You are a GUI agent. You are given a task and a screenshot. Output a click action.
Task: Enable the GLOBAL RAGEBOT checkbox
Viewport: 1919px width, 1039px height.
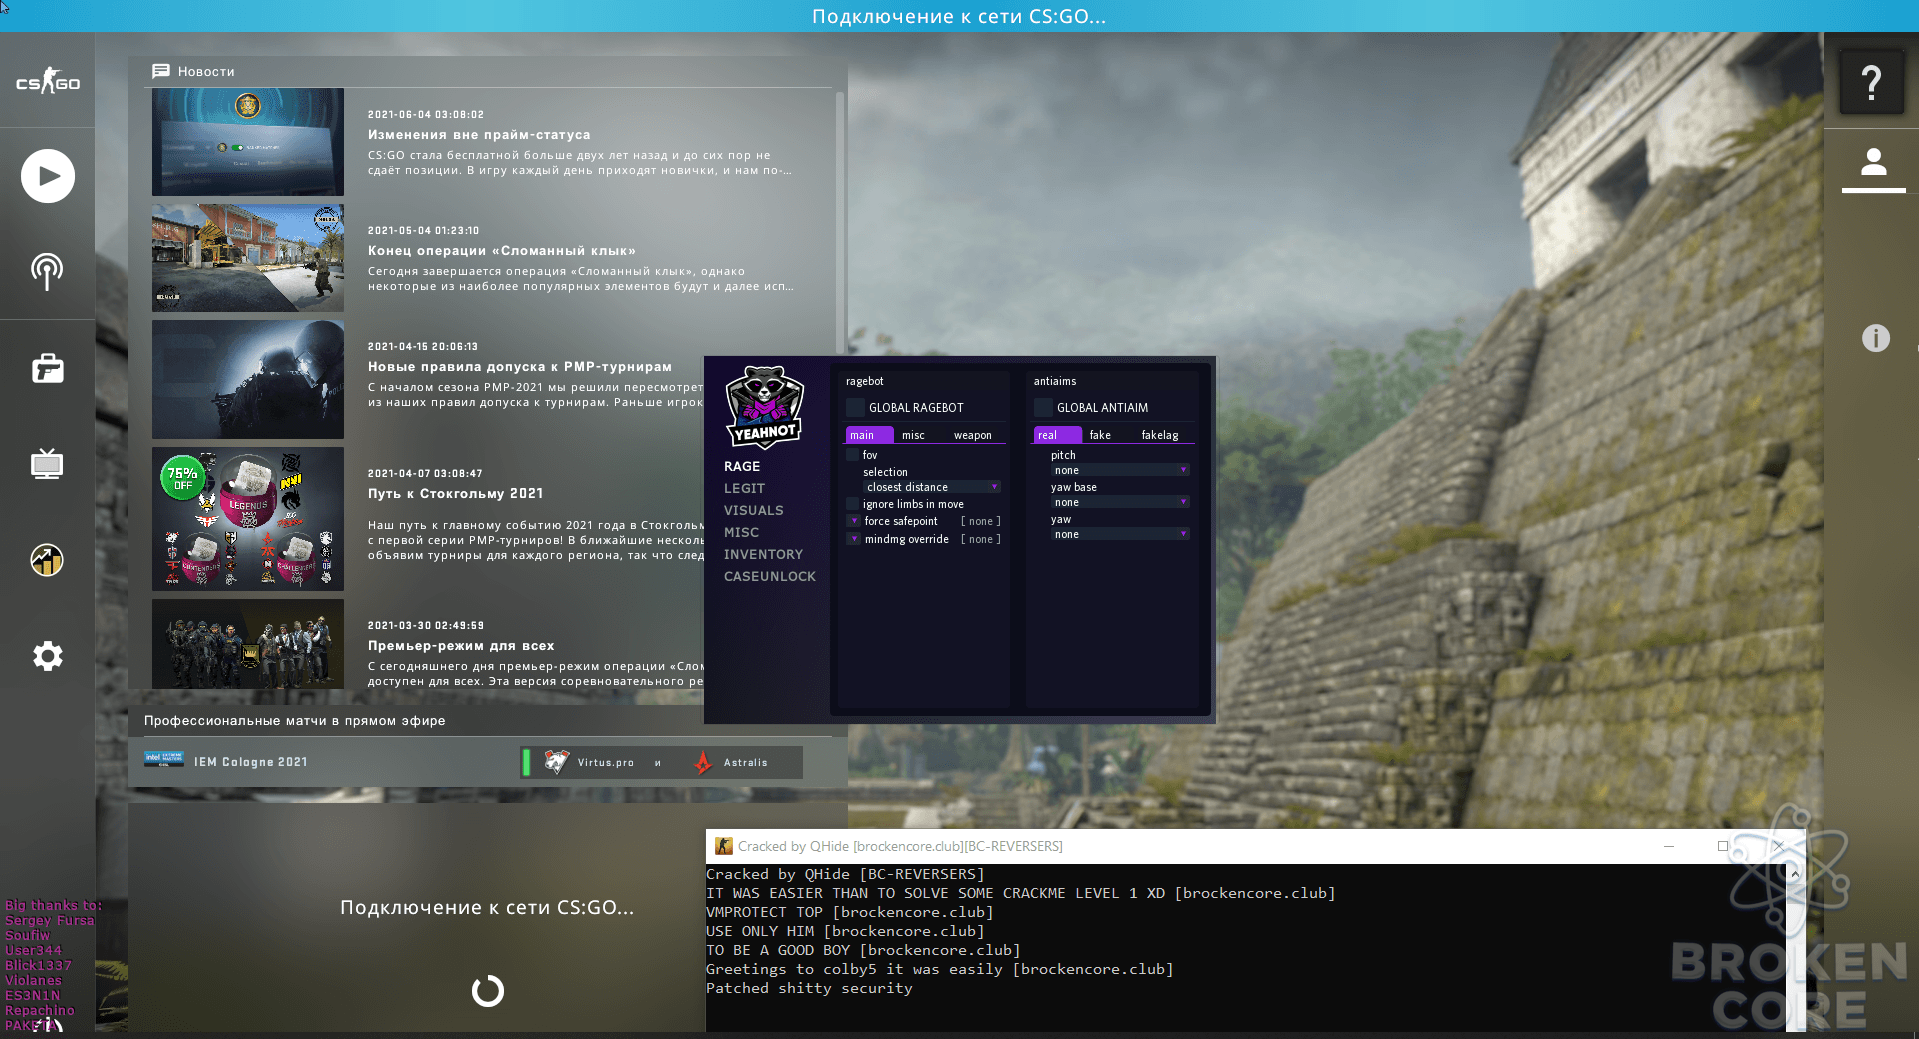pyautogui.click(x=855, y=407)
